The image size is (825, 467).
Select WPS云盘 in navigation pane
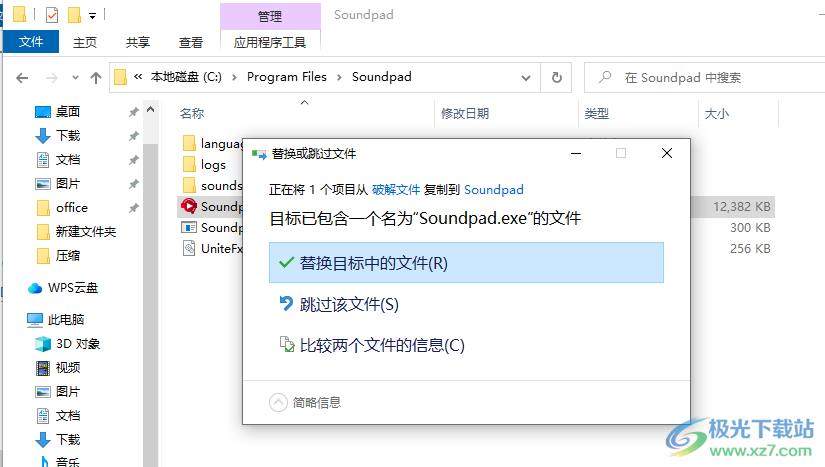pyautogui.click(x=73, y=288)
